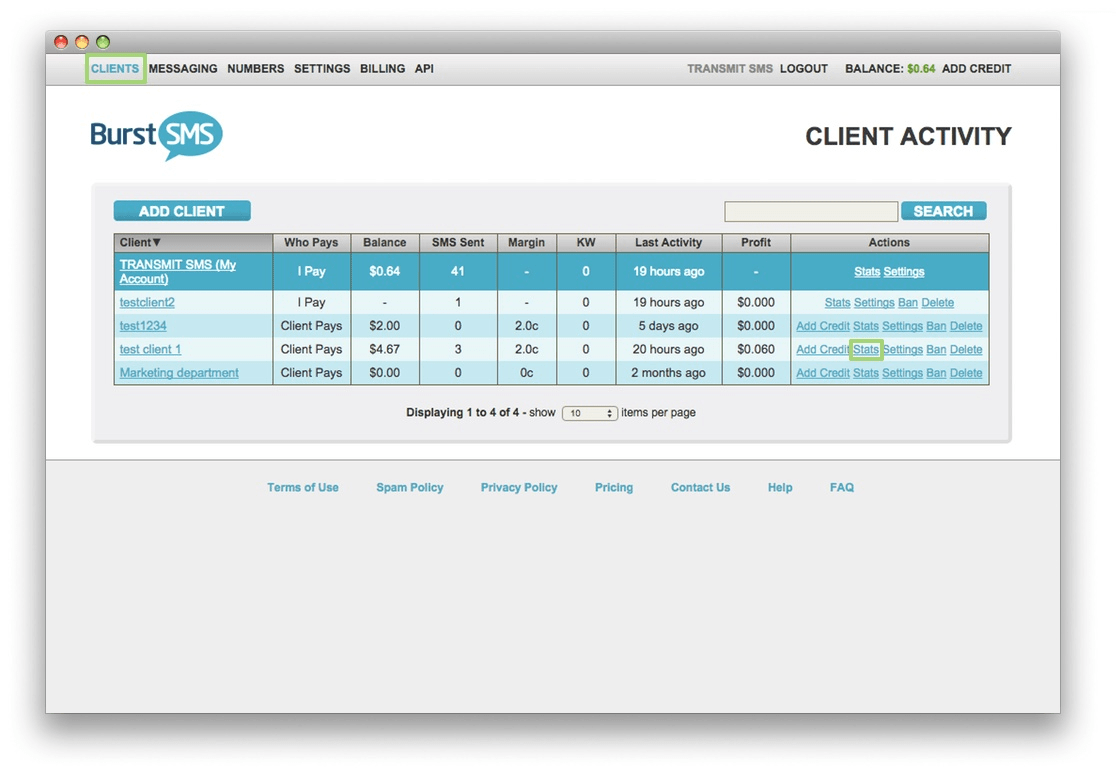Sort by the Client column header arrow
Image resolution: width=1116 pixels, height=776 pixels.
point(157,242)
